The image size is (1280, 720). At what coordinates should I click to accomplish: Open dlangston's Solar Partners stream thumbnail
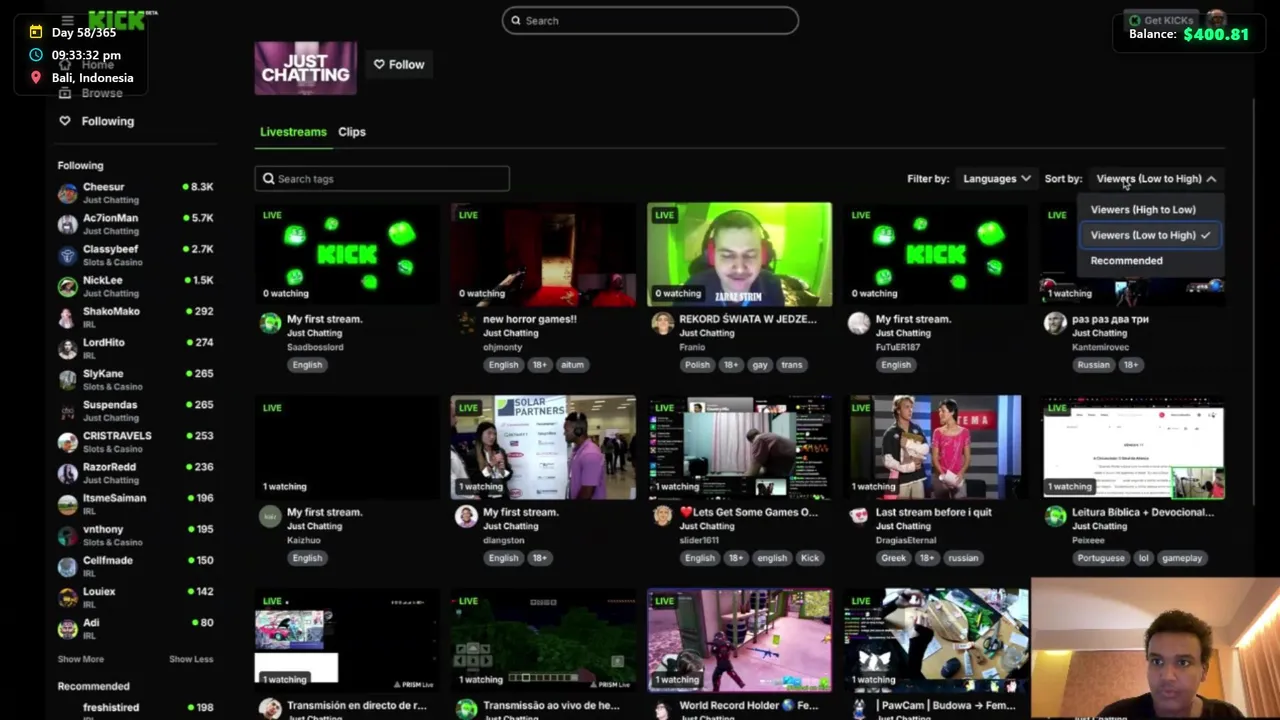[x=543, y=447]
